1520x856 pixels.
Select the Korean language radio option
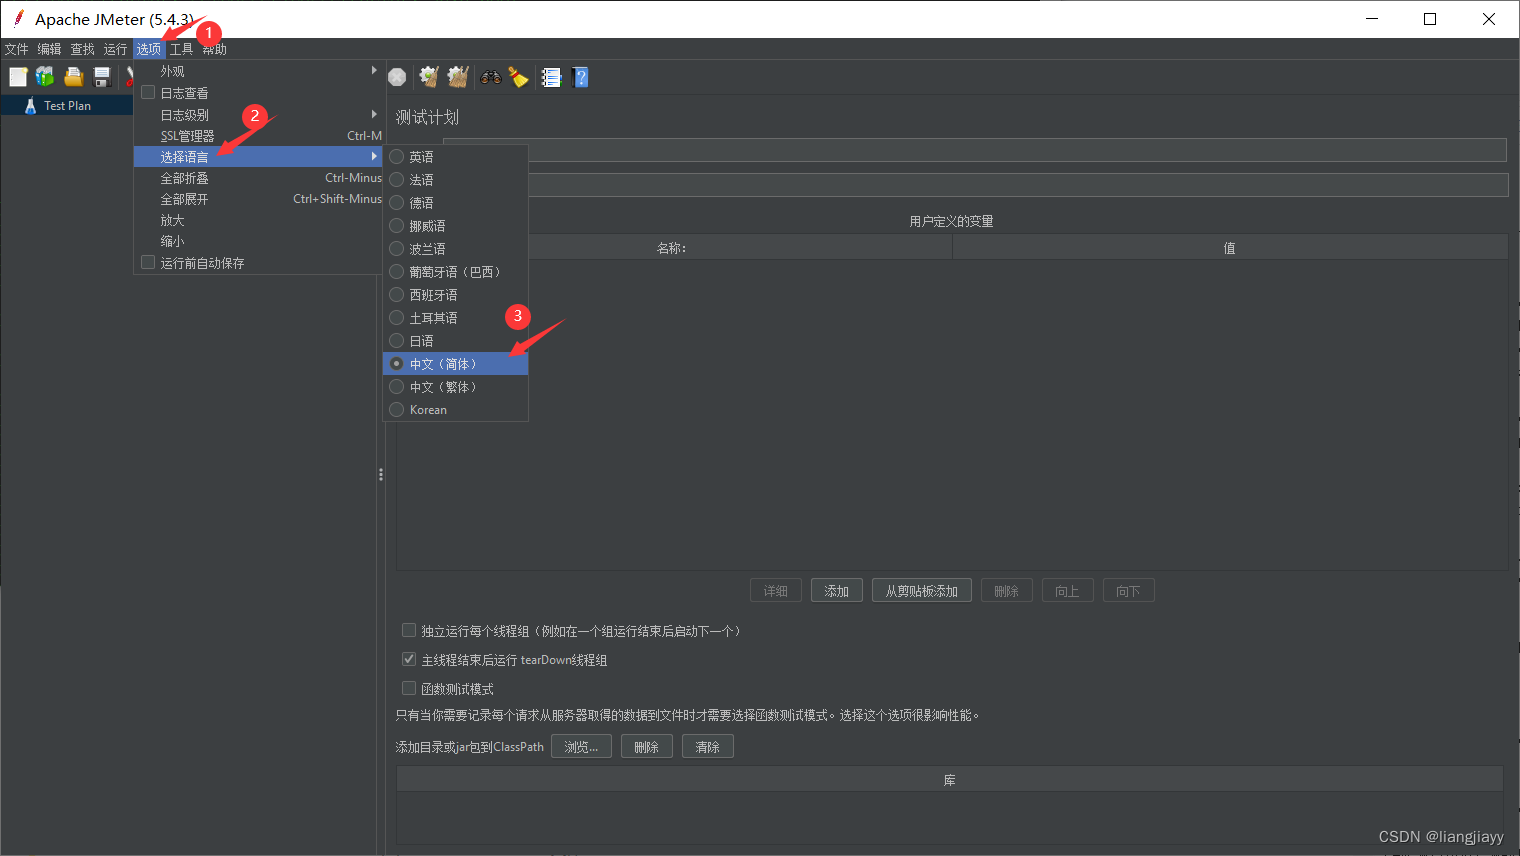(x=456, y=410)
